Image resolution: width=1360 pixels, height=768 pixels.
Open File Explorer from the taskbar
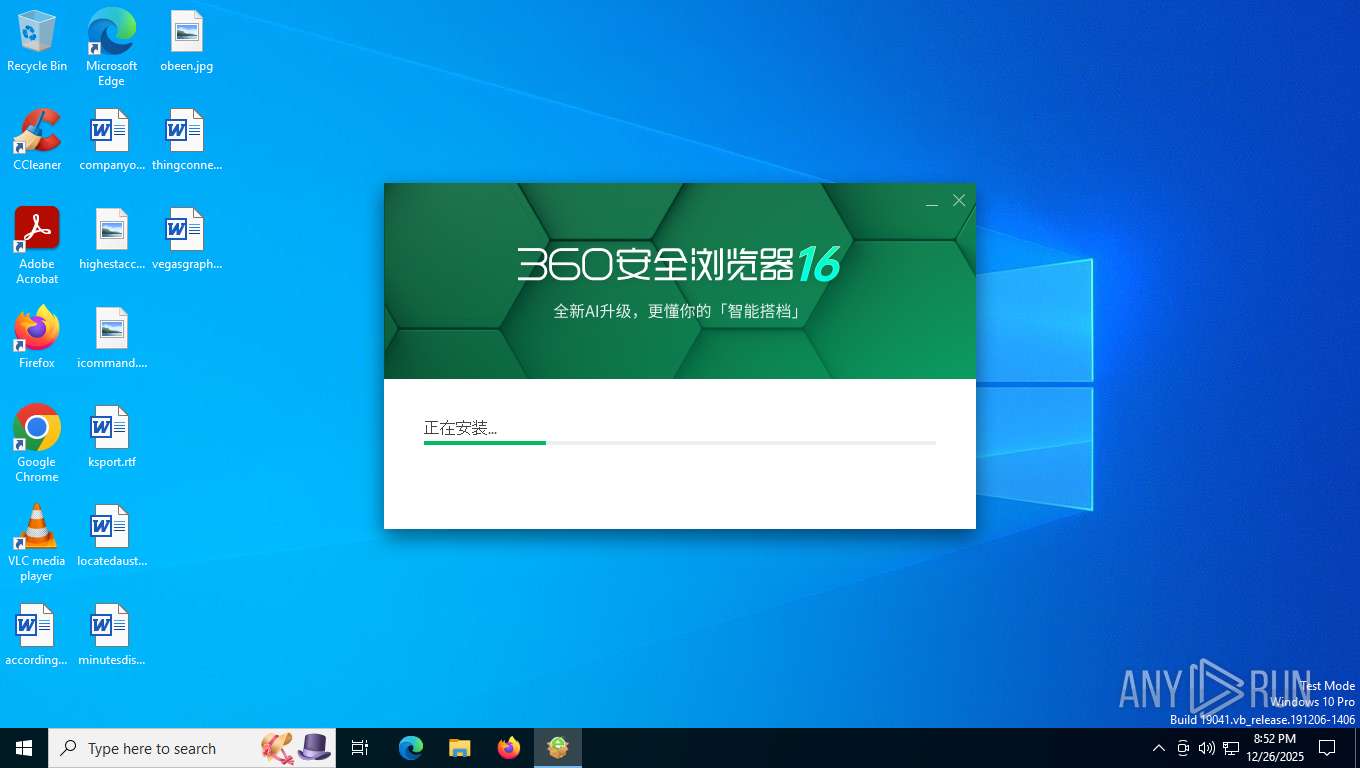pos(460,748)
